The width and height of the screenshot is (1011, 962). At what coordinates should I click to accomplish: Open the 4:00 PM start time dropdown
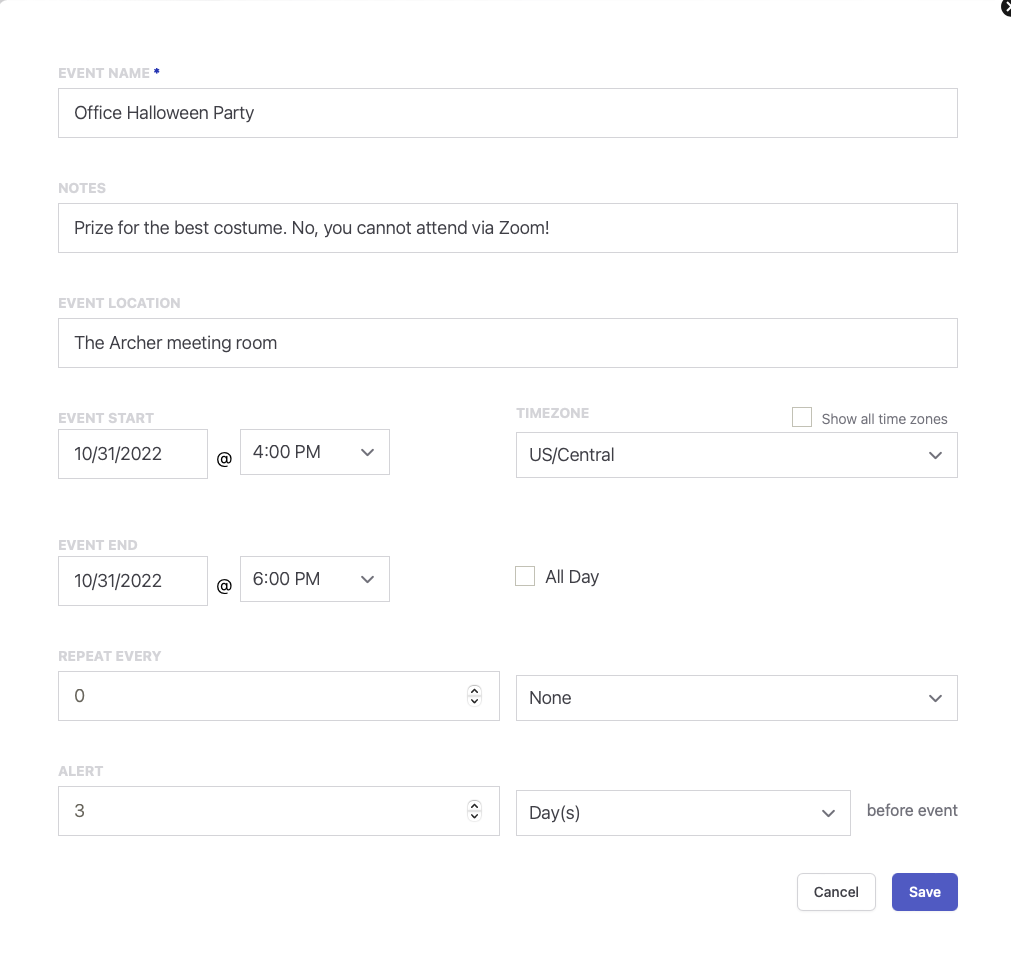point(314,452)
